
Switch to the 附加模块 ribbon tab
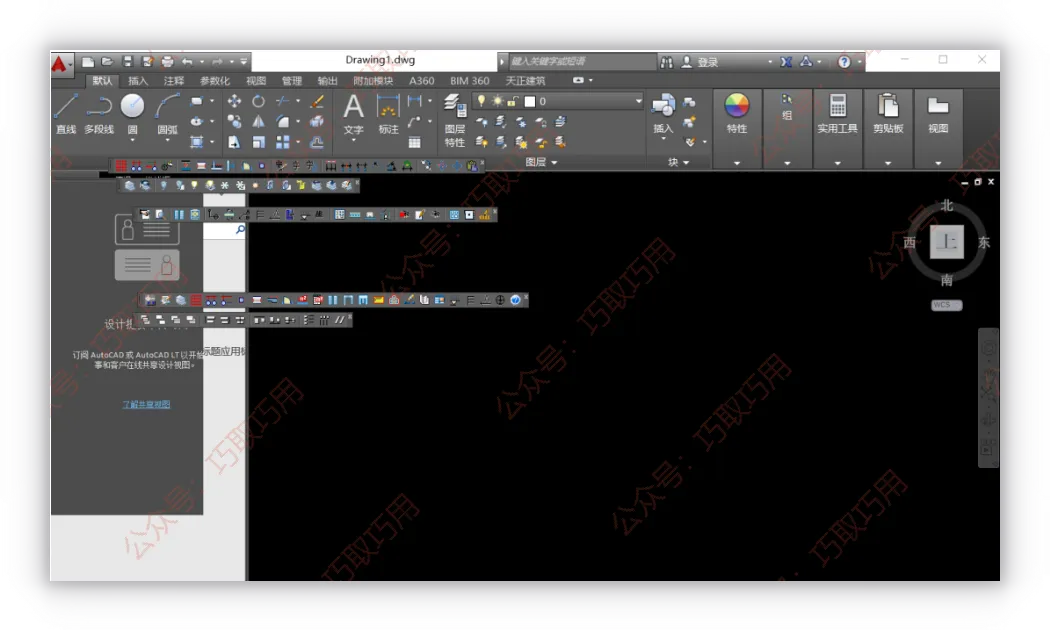coord(373,80)
